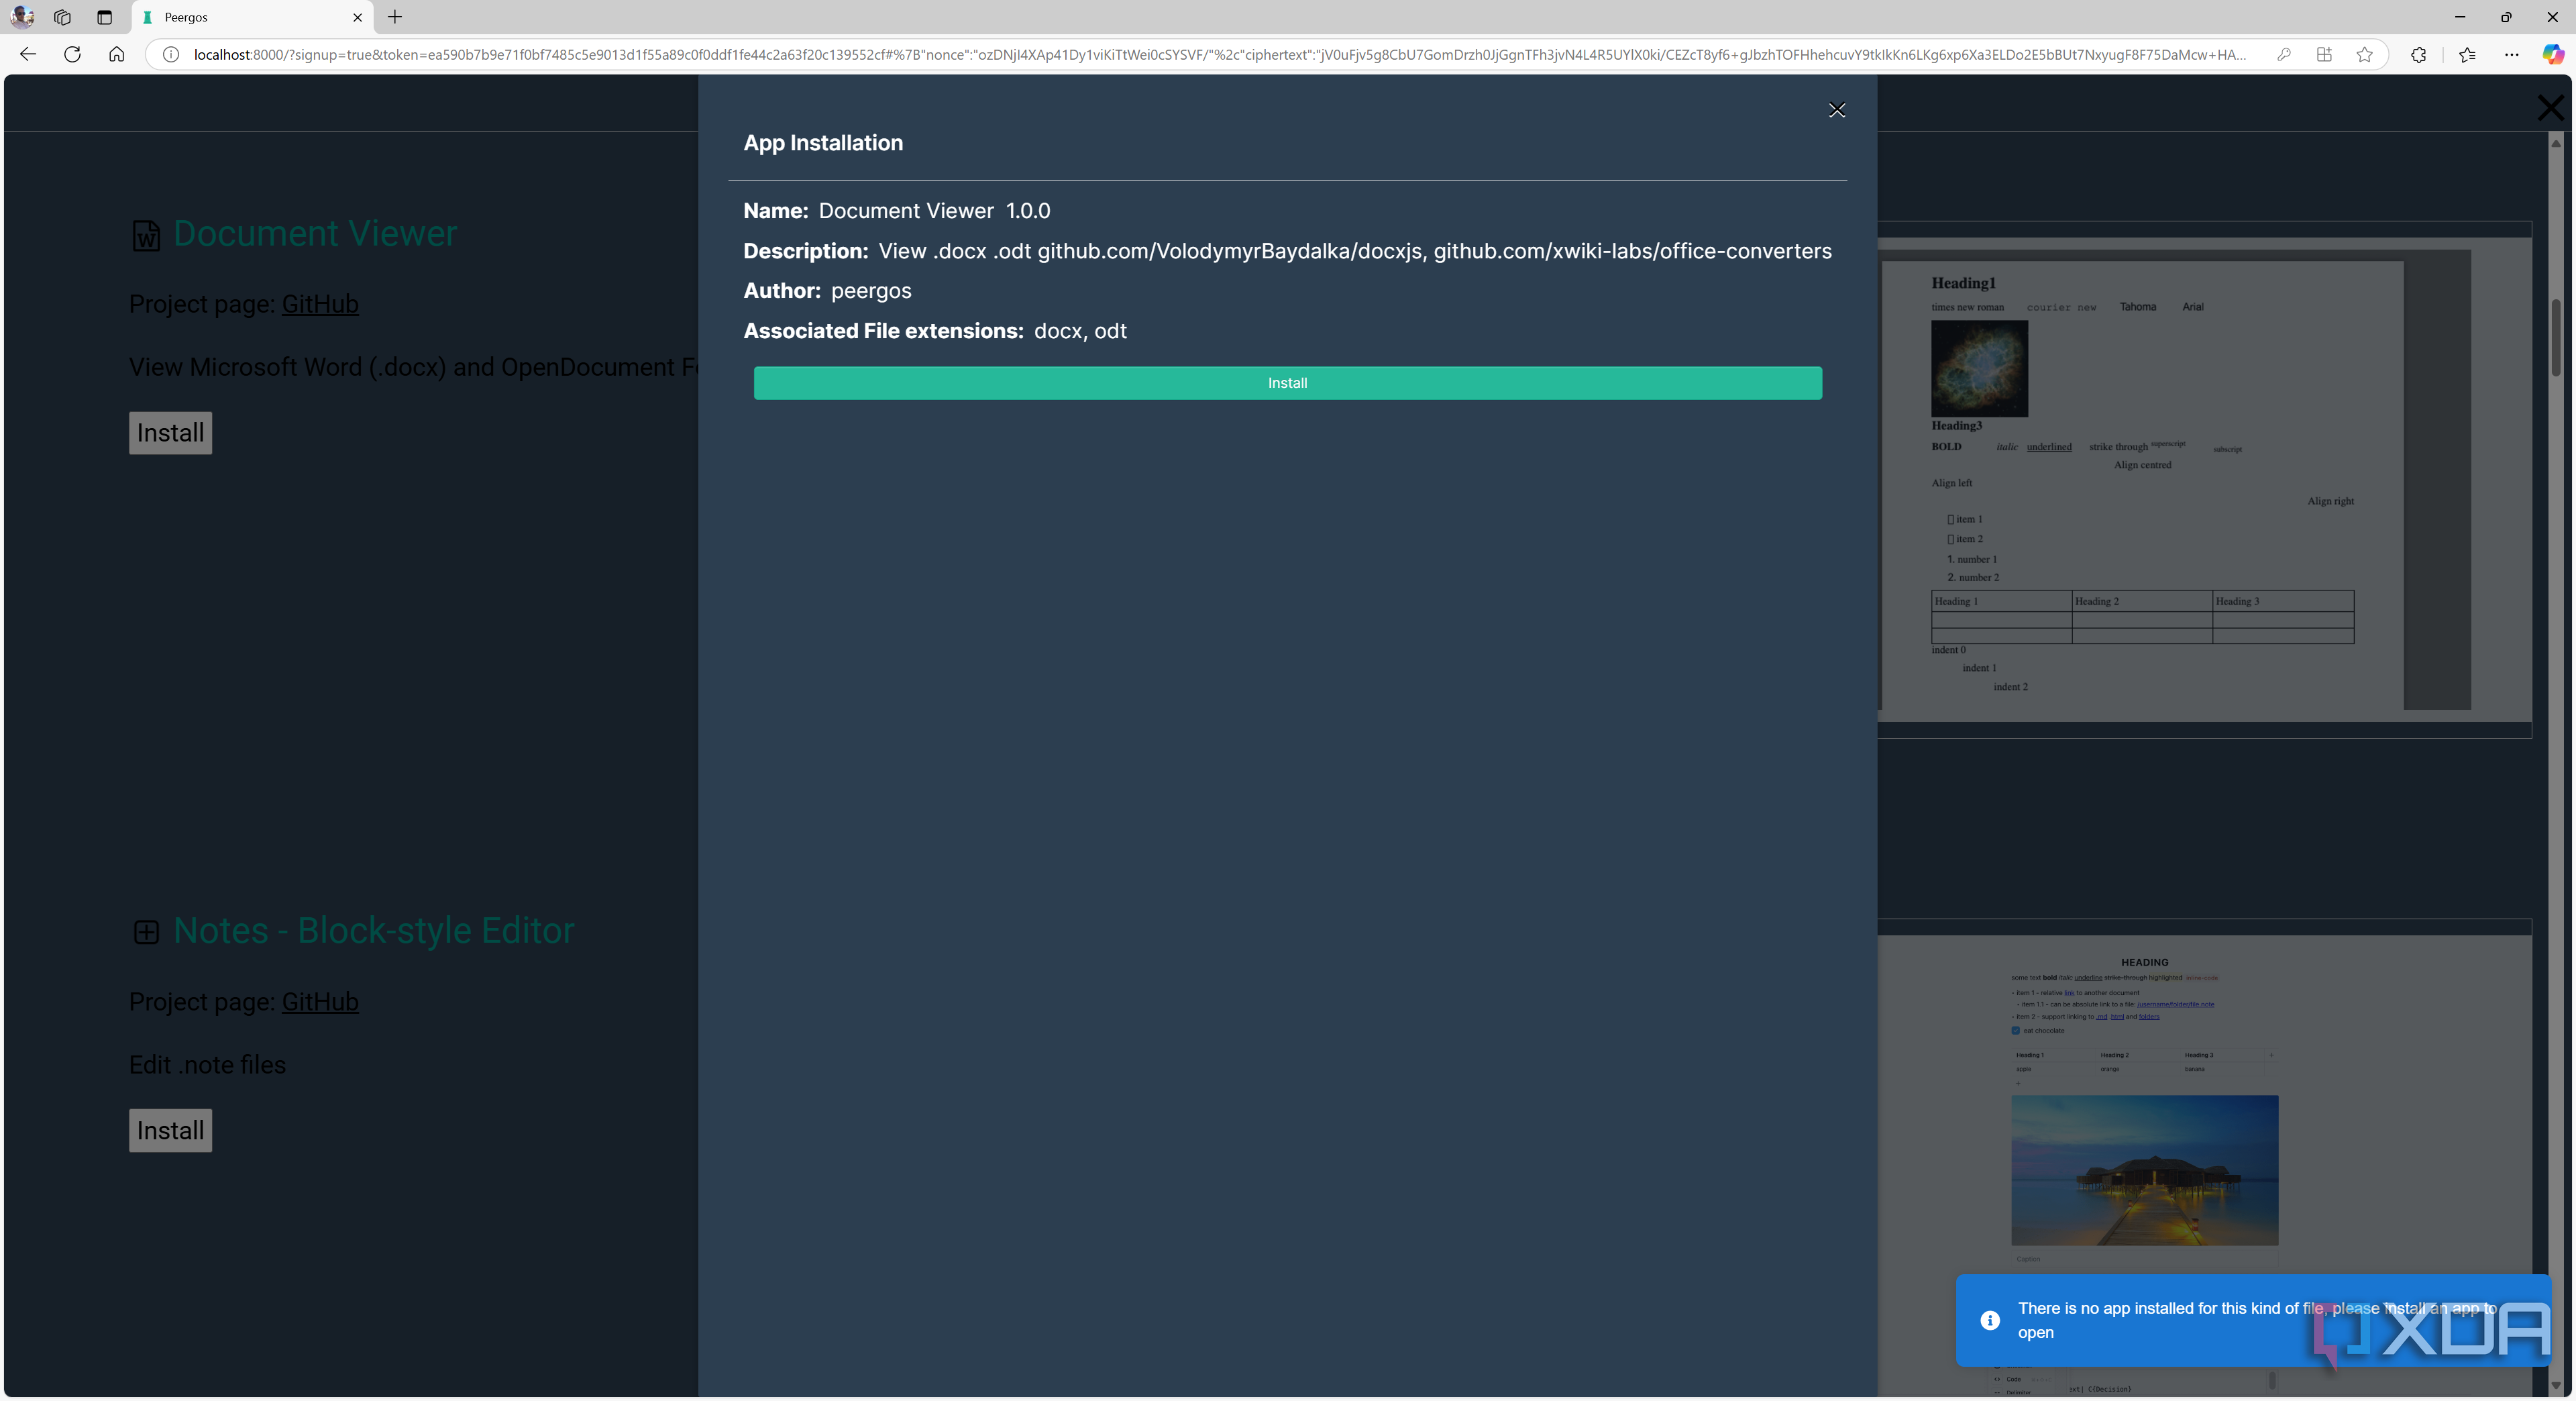The image size is (2576, 1401).
Task: Install Document Viewer from the gallery list
Action: point(170,433)
